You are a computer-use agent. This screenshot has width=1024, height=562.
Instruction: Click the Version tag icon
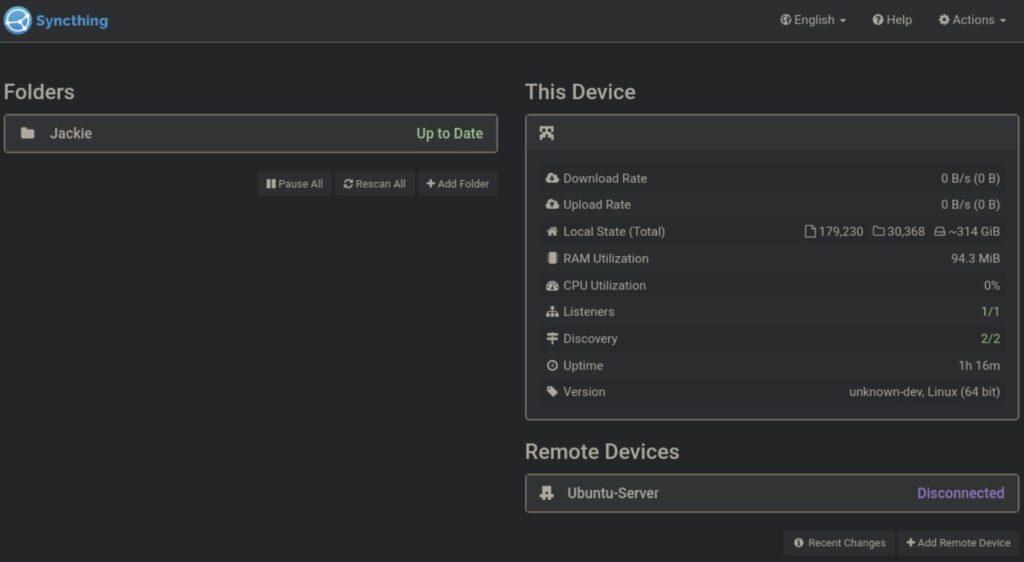pyautogui.click(x=552, y=392)
